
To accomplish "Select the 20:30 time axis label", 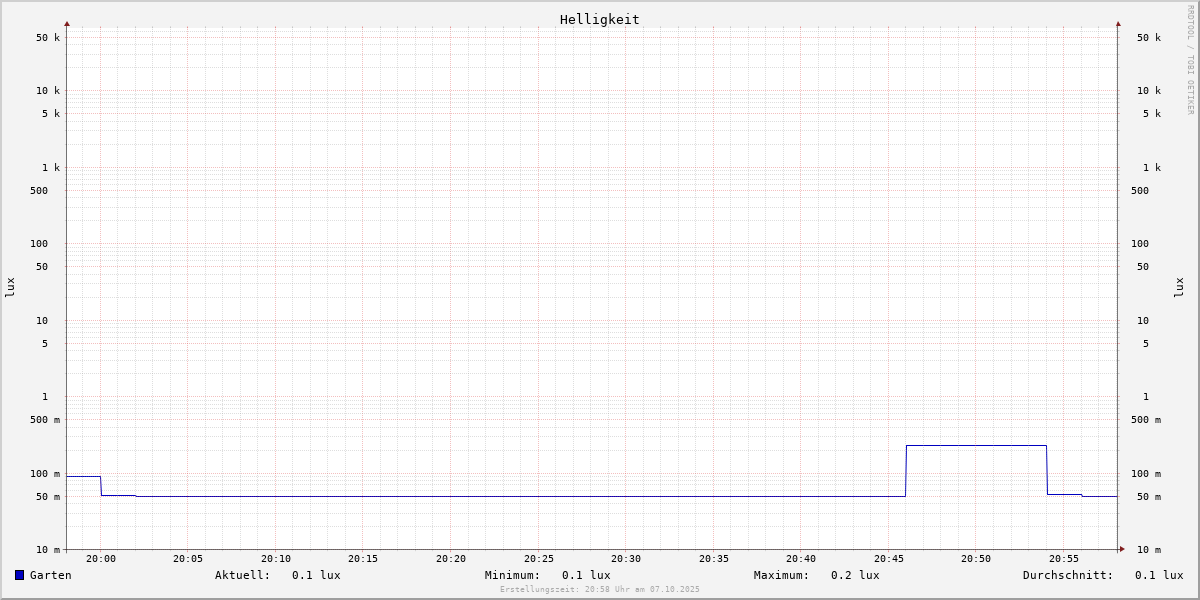I will tap(626, 559).
